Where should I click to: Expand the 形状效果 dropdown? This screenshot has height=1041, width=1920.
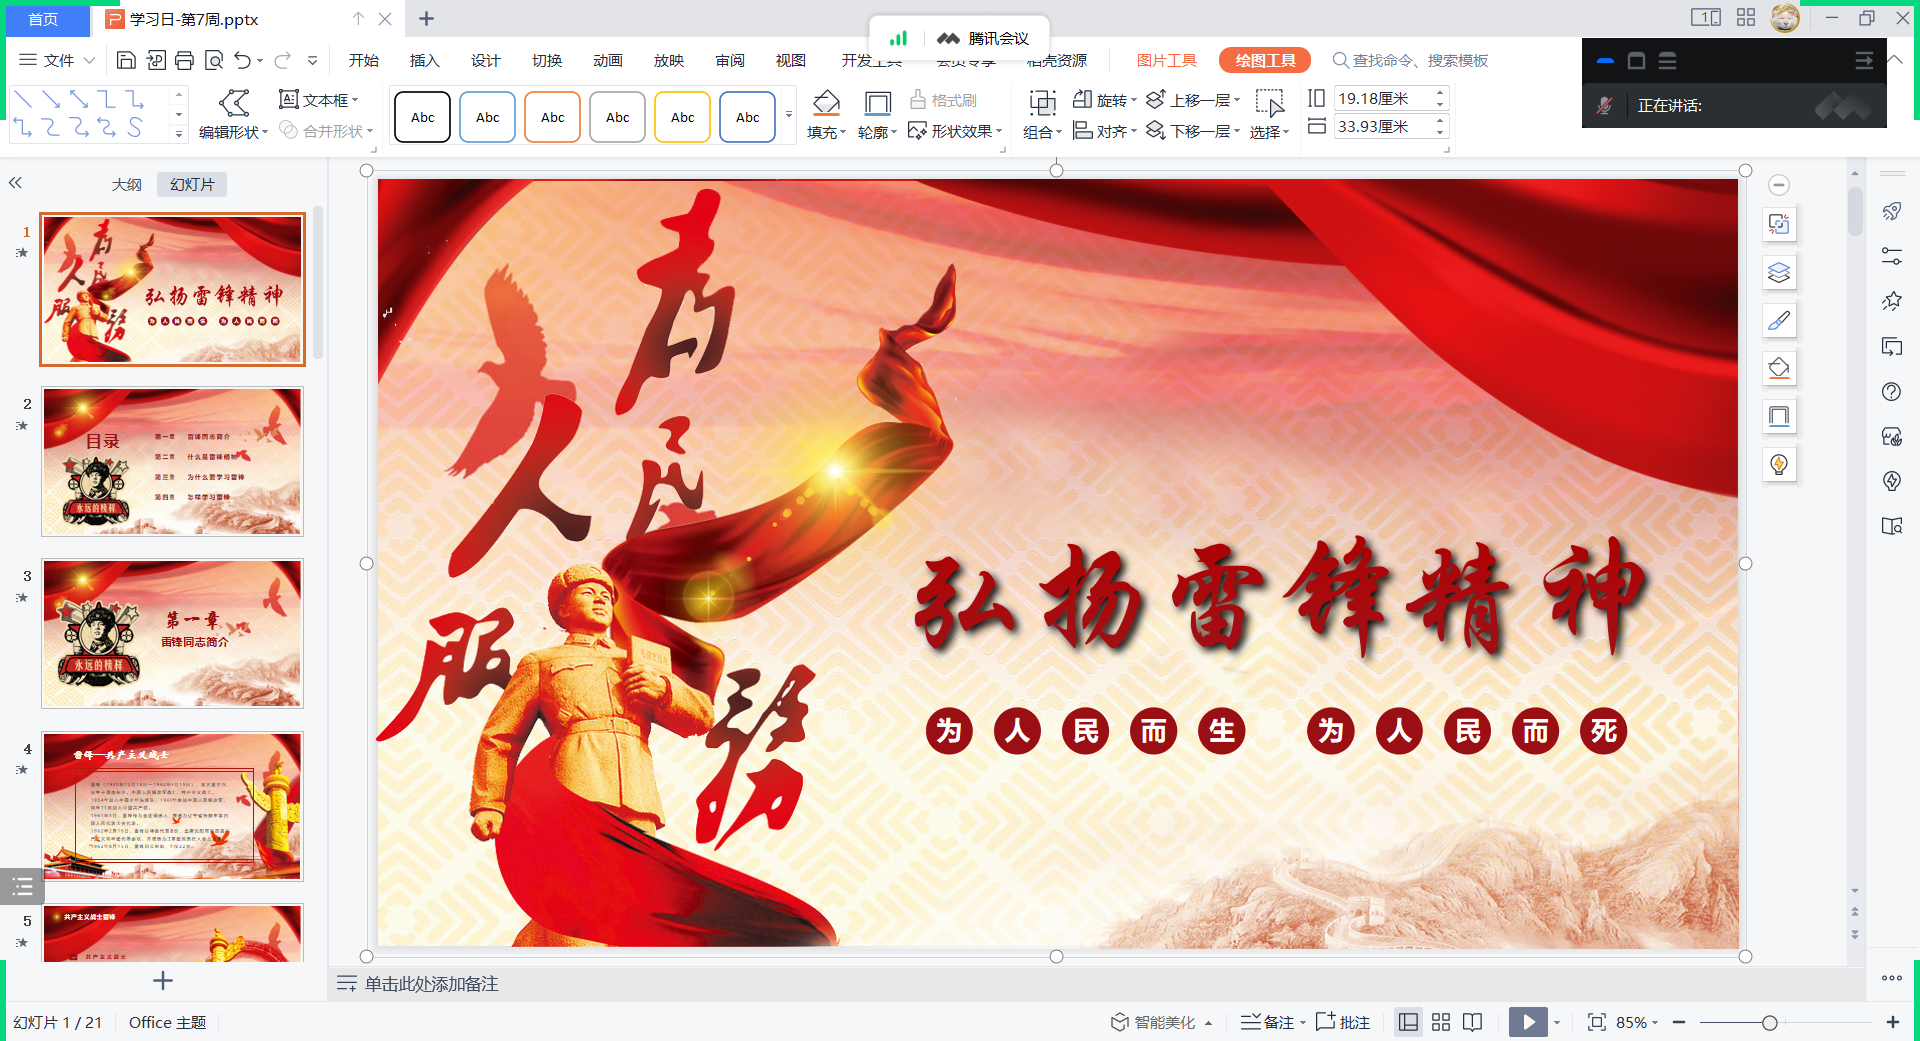955,131
